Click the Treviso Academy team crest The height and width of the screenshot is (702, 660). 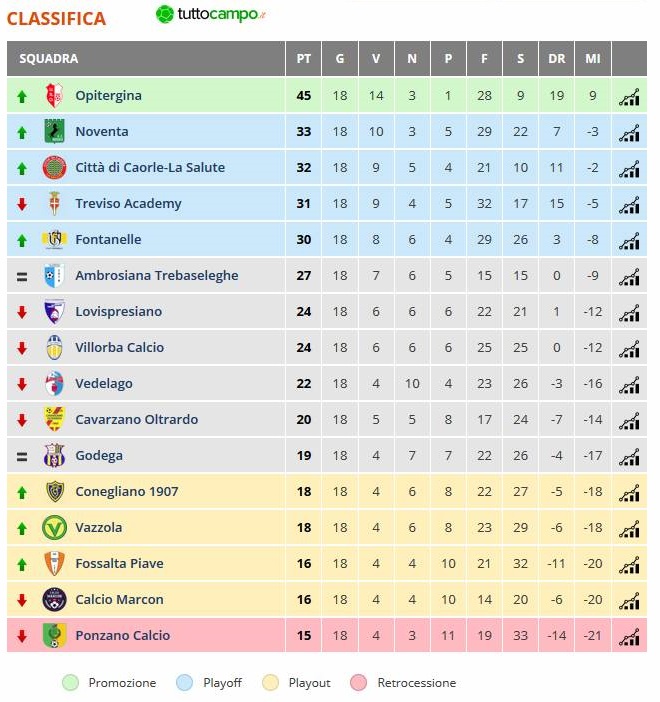(54, 203)
